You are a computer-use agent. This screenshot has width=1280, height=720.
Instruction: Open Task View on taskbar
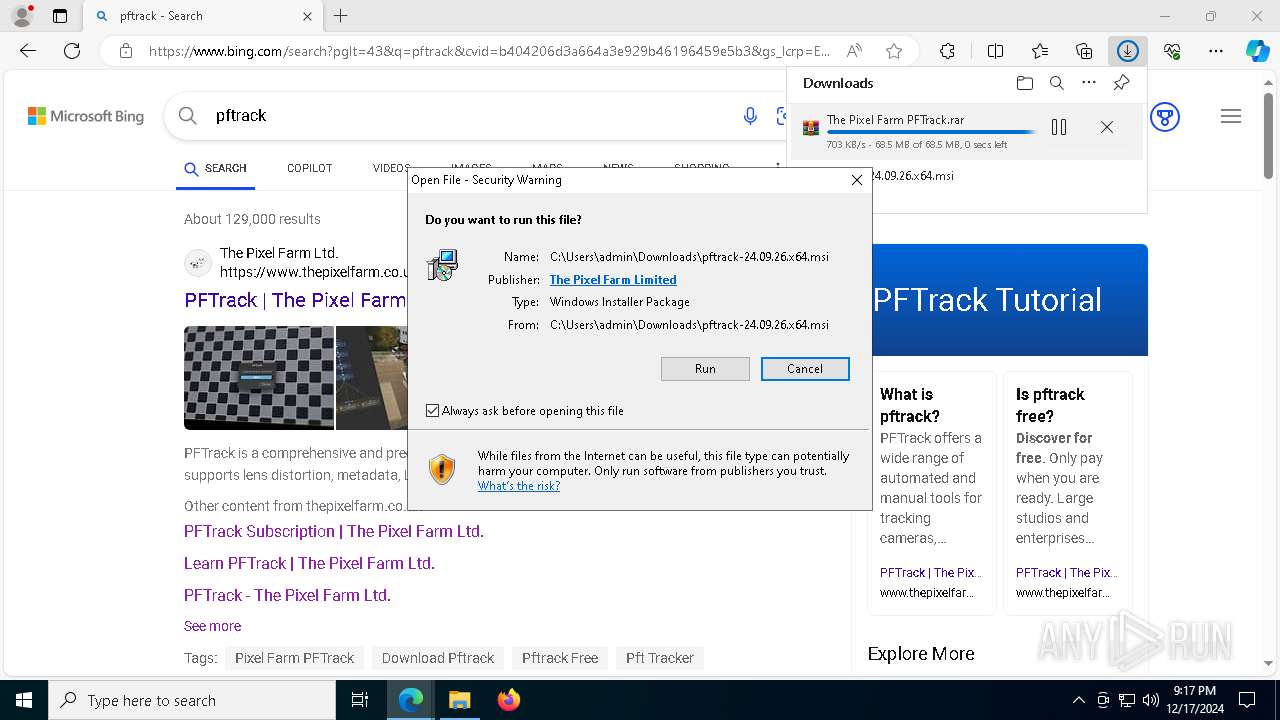point(360,700)
